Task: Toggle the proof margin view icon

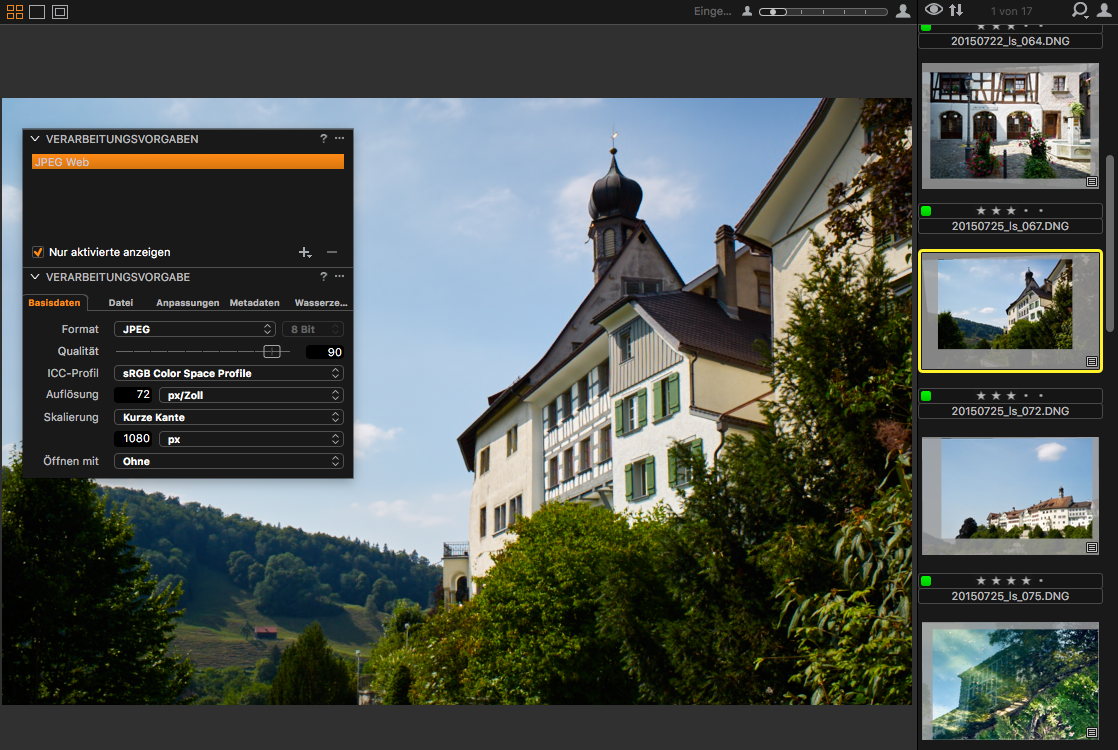Action: pos(60,12)
